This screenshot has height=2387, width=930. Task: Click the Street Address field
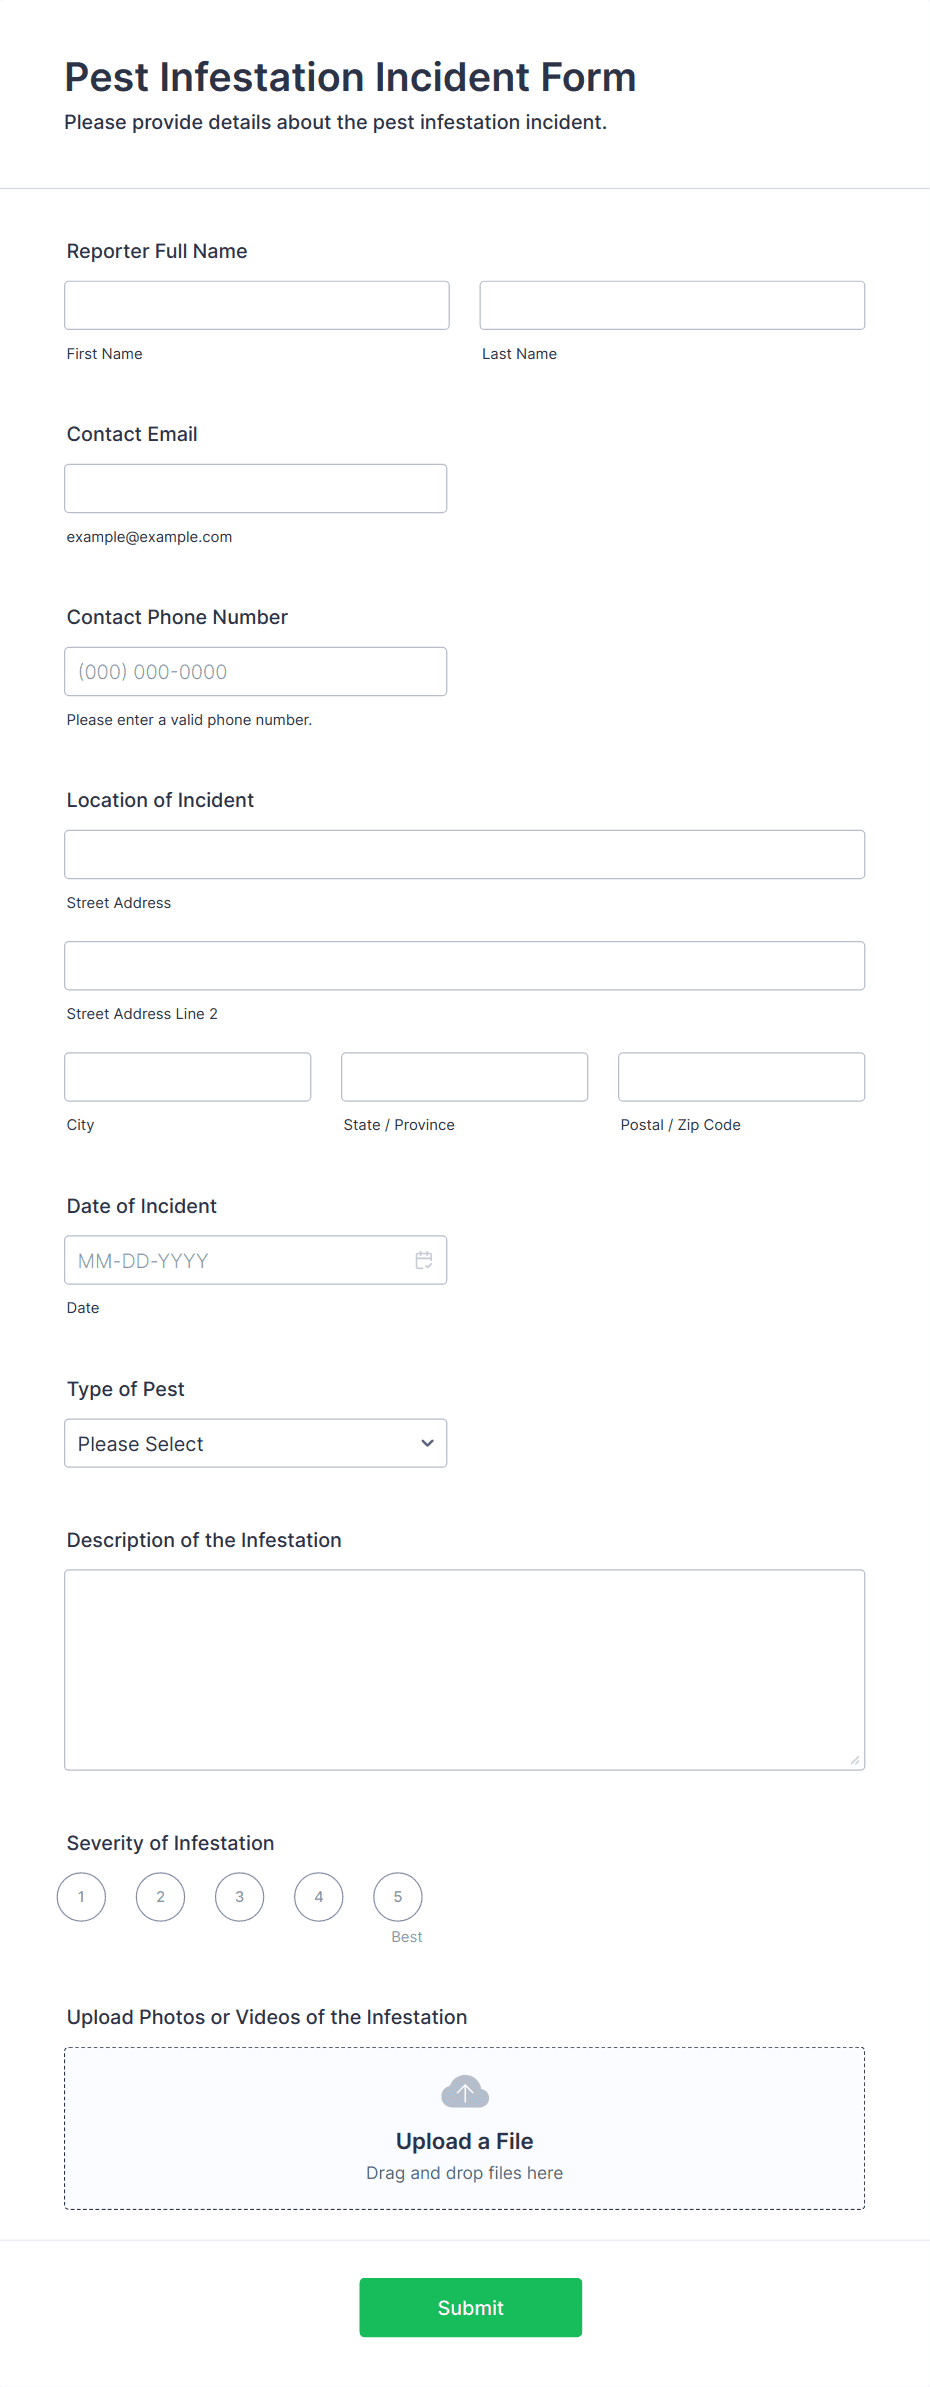(x=464, y=854)
